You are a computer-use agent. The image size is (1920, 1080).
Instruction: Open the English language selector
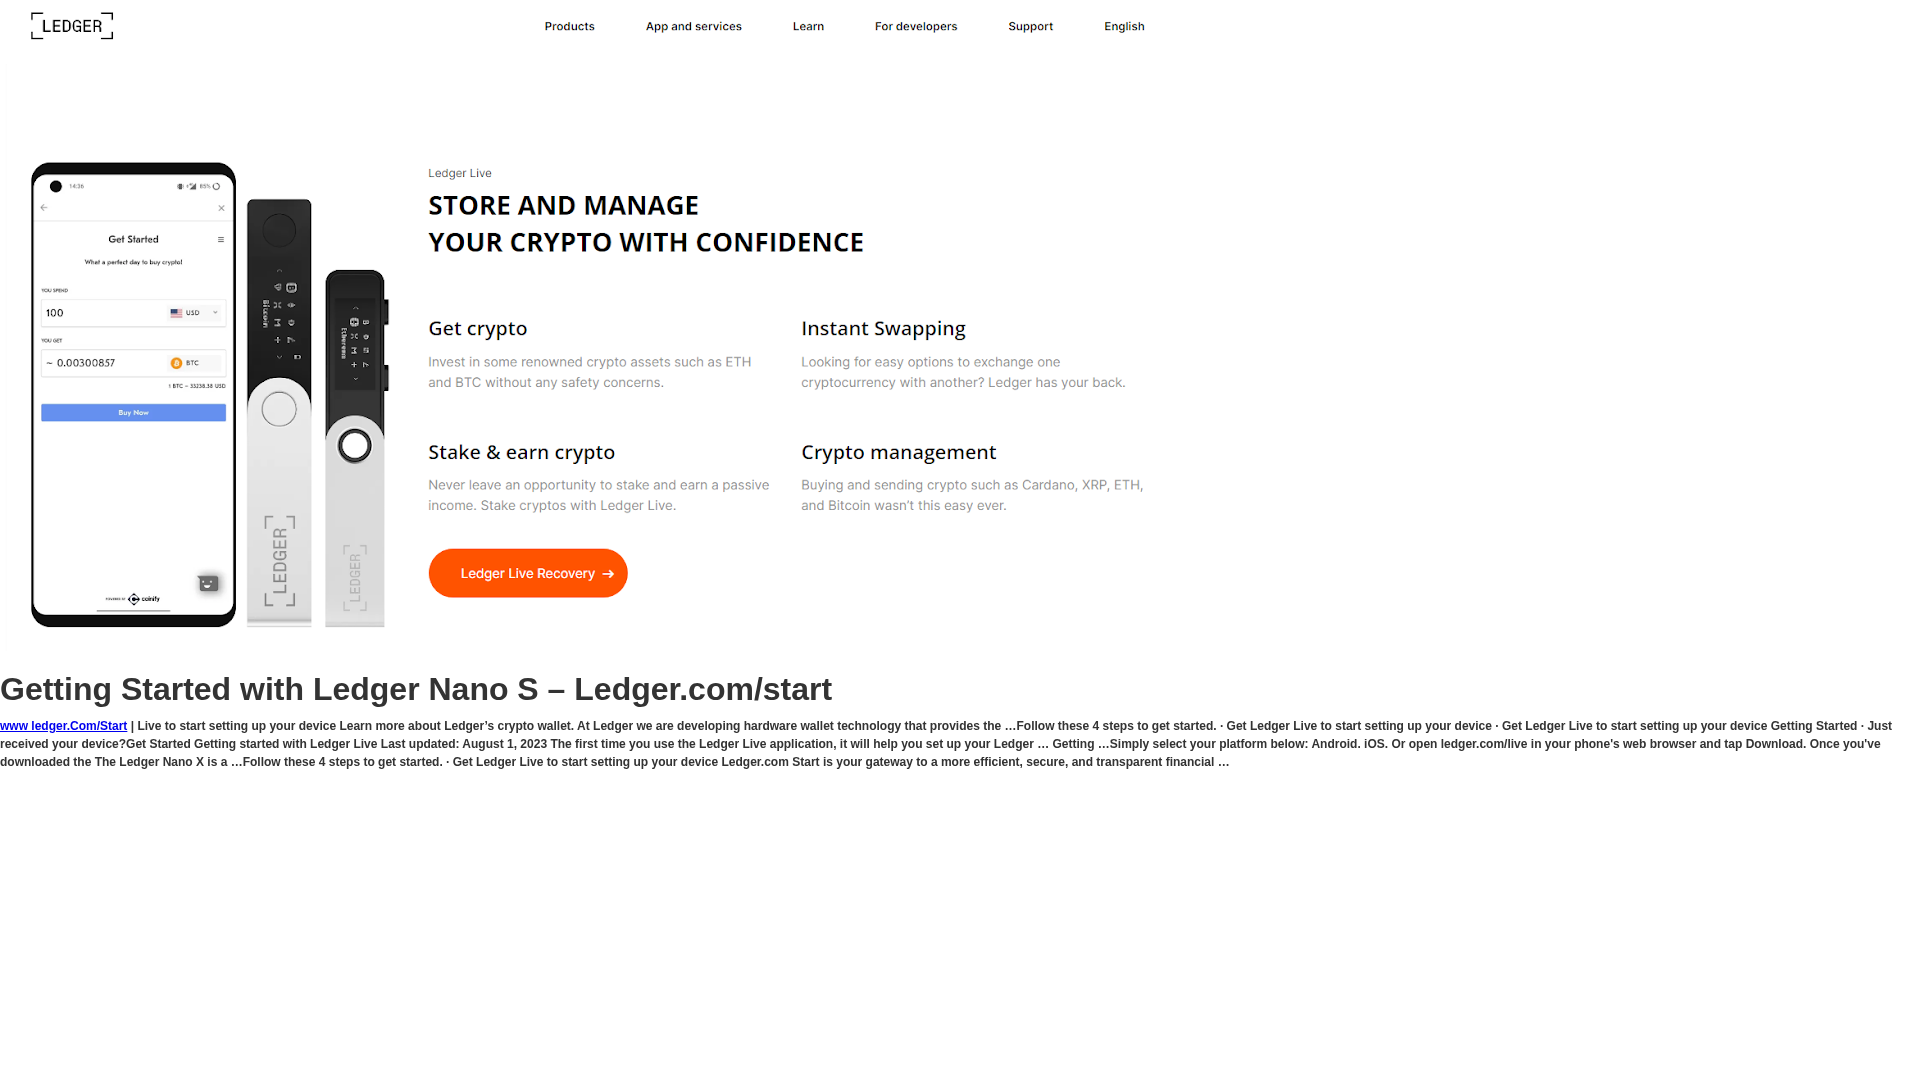(x=1124, y=26)
